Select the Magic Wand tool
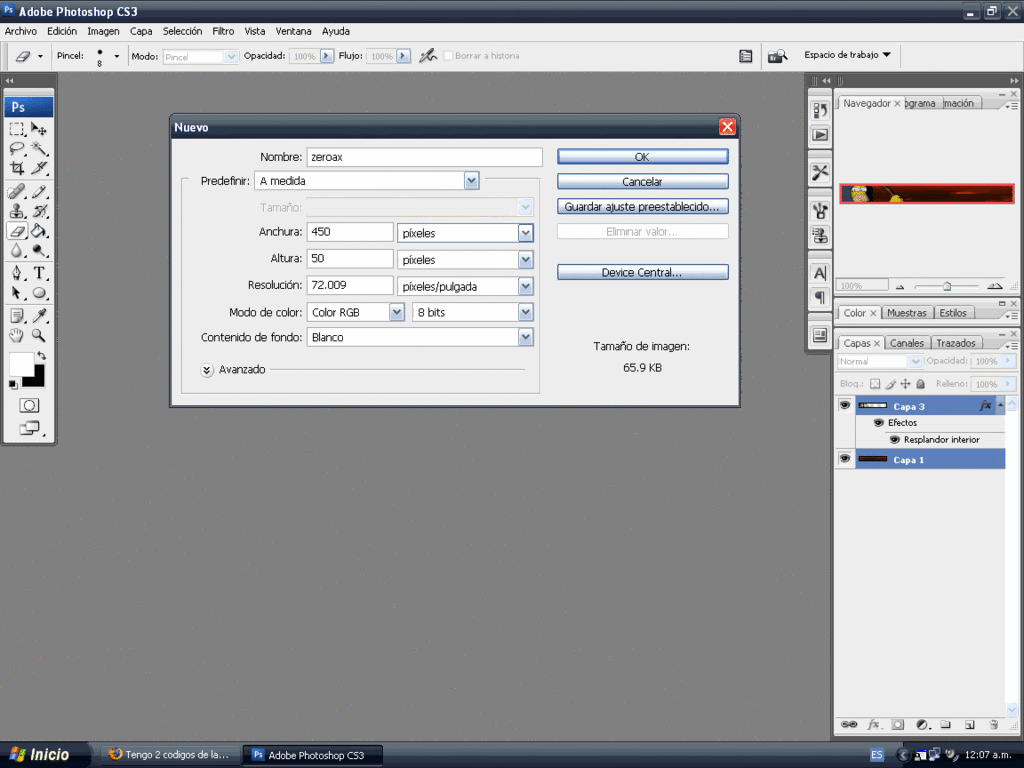This screenshot has height=768, width=1024. [x=39, y=148]
